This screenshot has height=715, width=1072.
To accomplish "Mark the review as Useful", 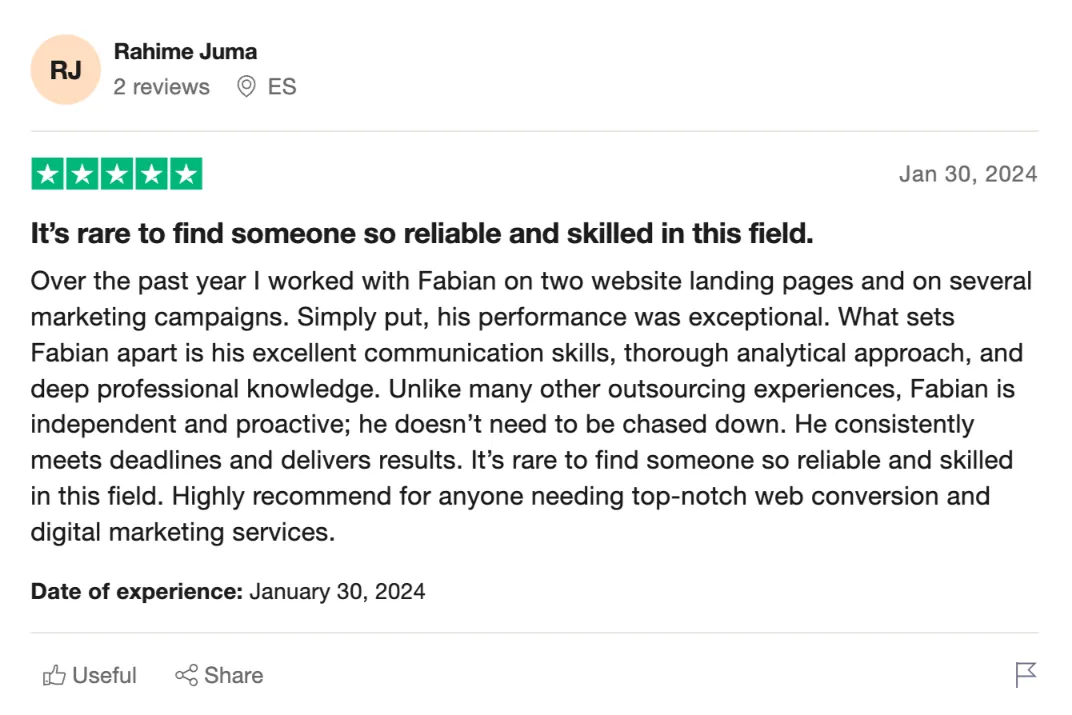I will pyautogui.click(x=104, y=676).
